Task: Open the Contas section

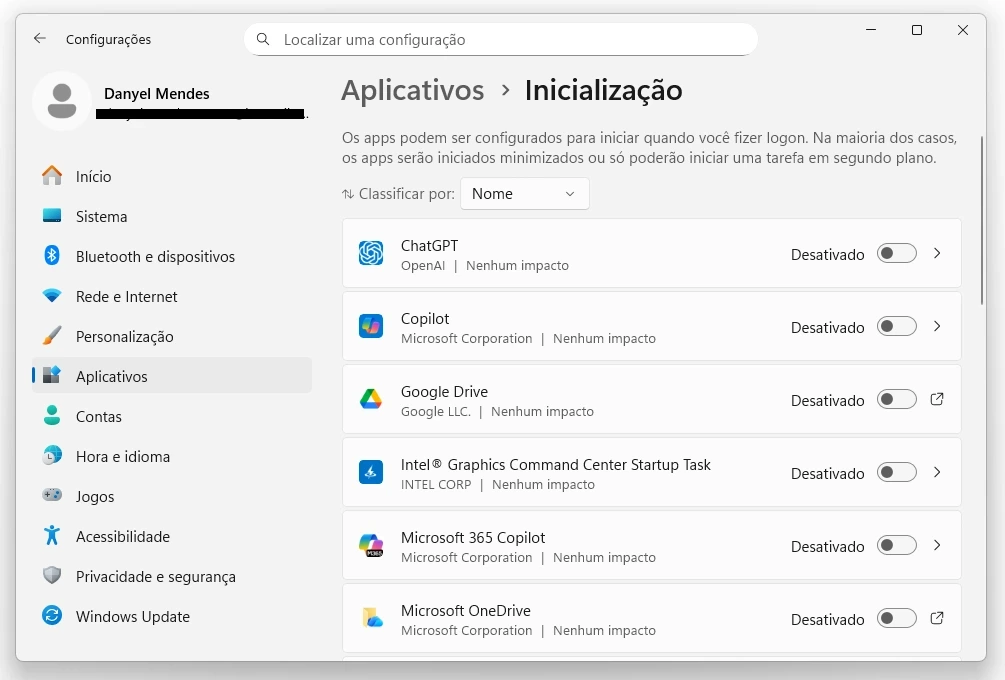Action: [172, 417]
